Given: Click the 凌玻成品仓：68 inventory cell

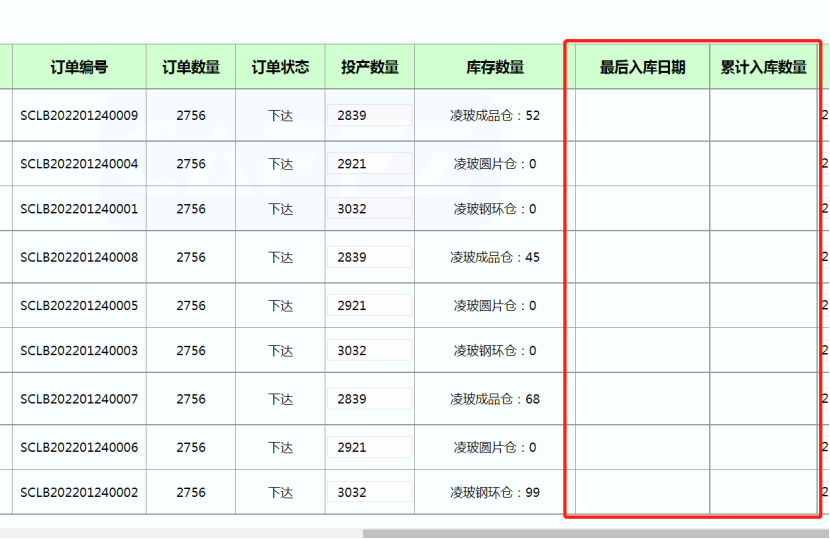Looking at the screenshot, I should click(494, 399).
